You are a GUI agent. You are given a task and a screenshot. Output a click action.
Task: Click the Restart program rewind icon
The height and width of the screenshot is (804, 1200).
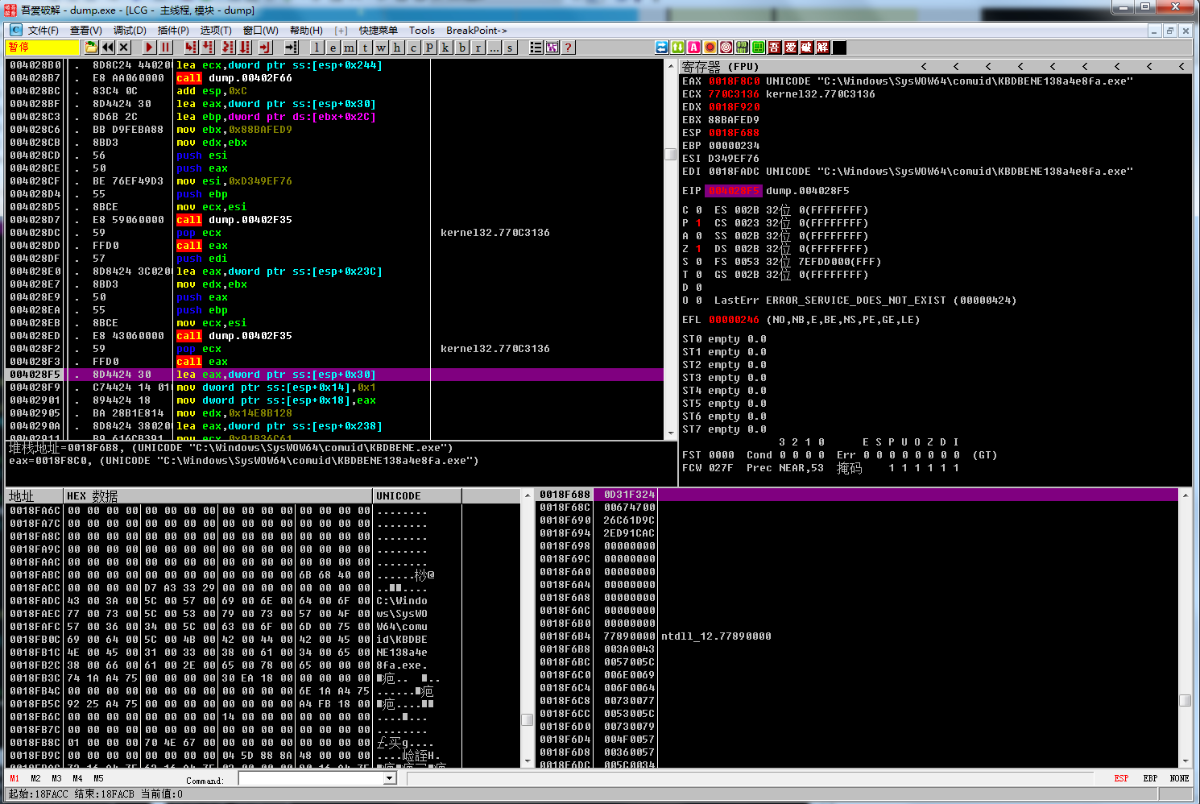[108, 47]
